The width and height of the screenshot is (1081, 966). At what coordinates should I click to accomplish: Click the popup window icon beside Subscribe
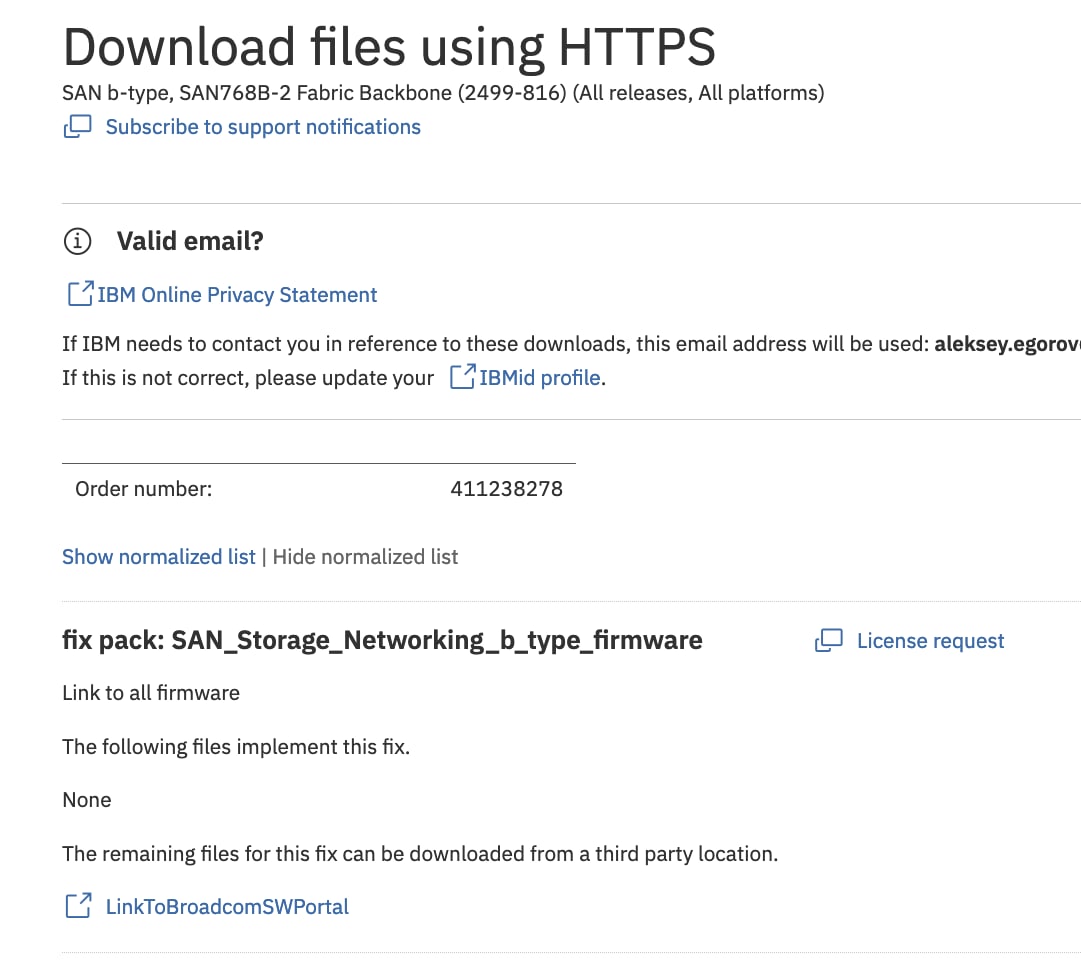coord(77,127)
